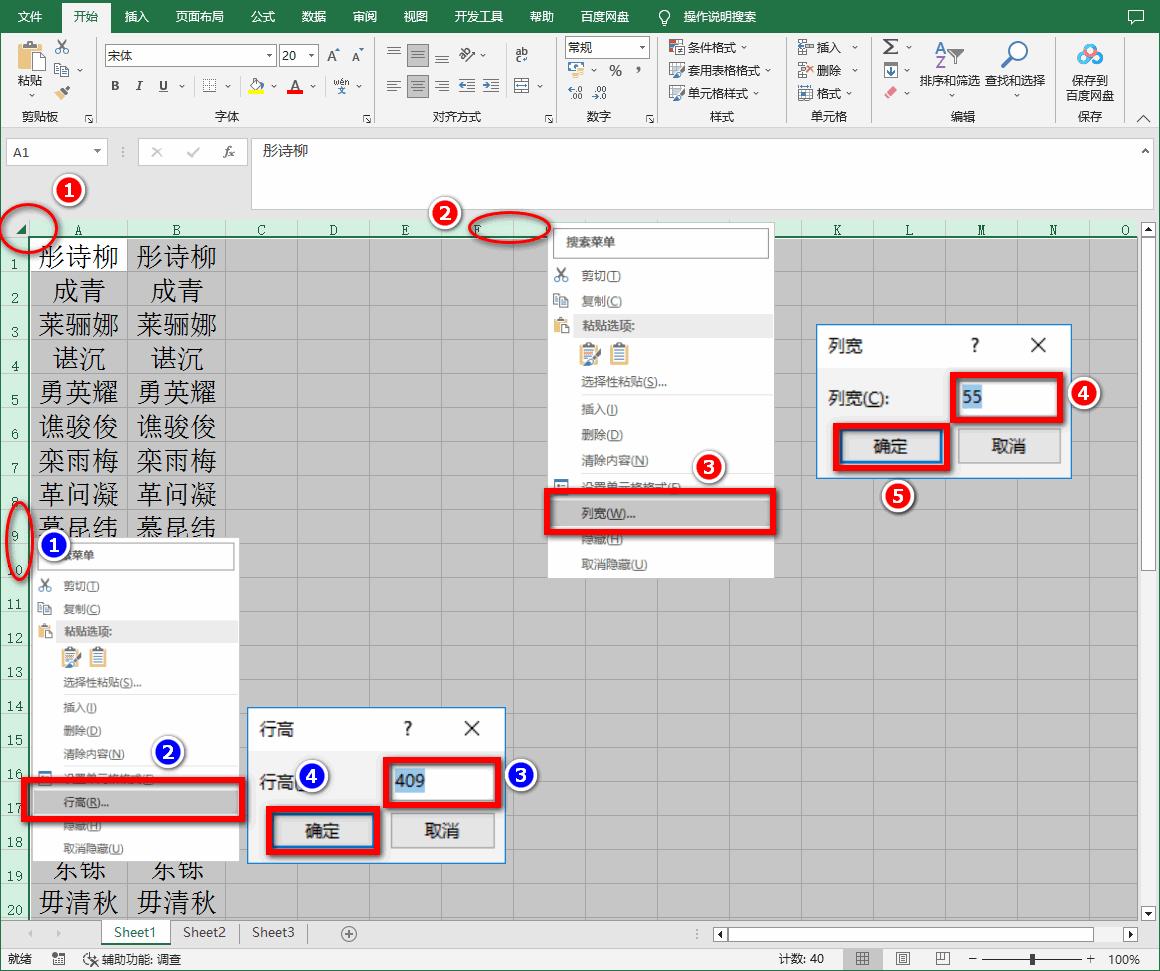This screenshot has width=1160, height=971.
Task: Toggle Bold formatting
Action: [115, 87]
